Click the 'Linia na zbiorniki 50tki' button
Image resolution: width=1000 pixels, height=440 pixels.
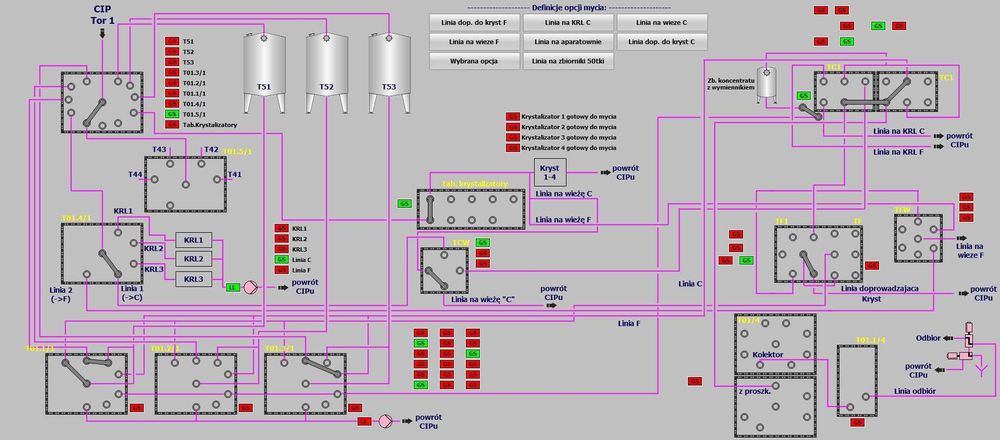pos(568,61)
